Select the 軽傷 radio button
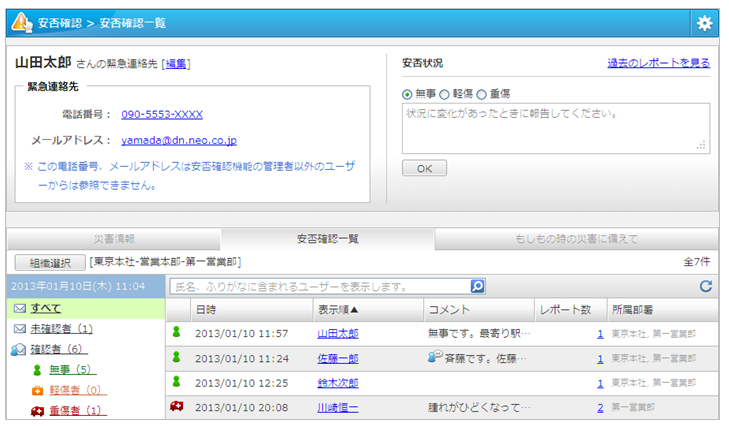 [x=445, y=94]
